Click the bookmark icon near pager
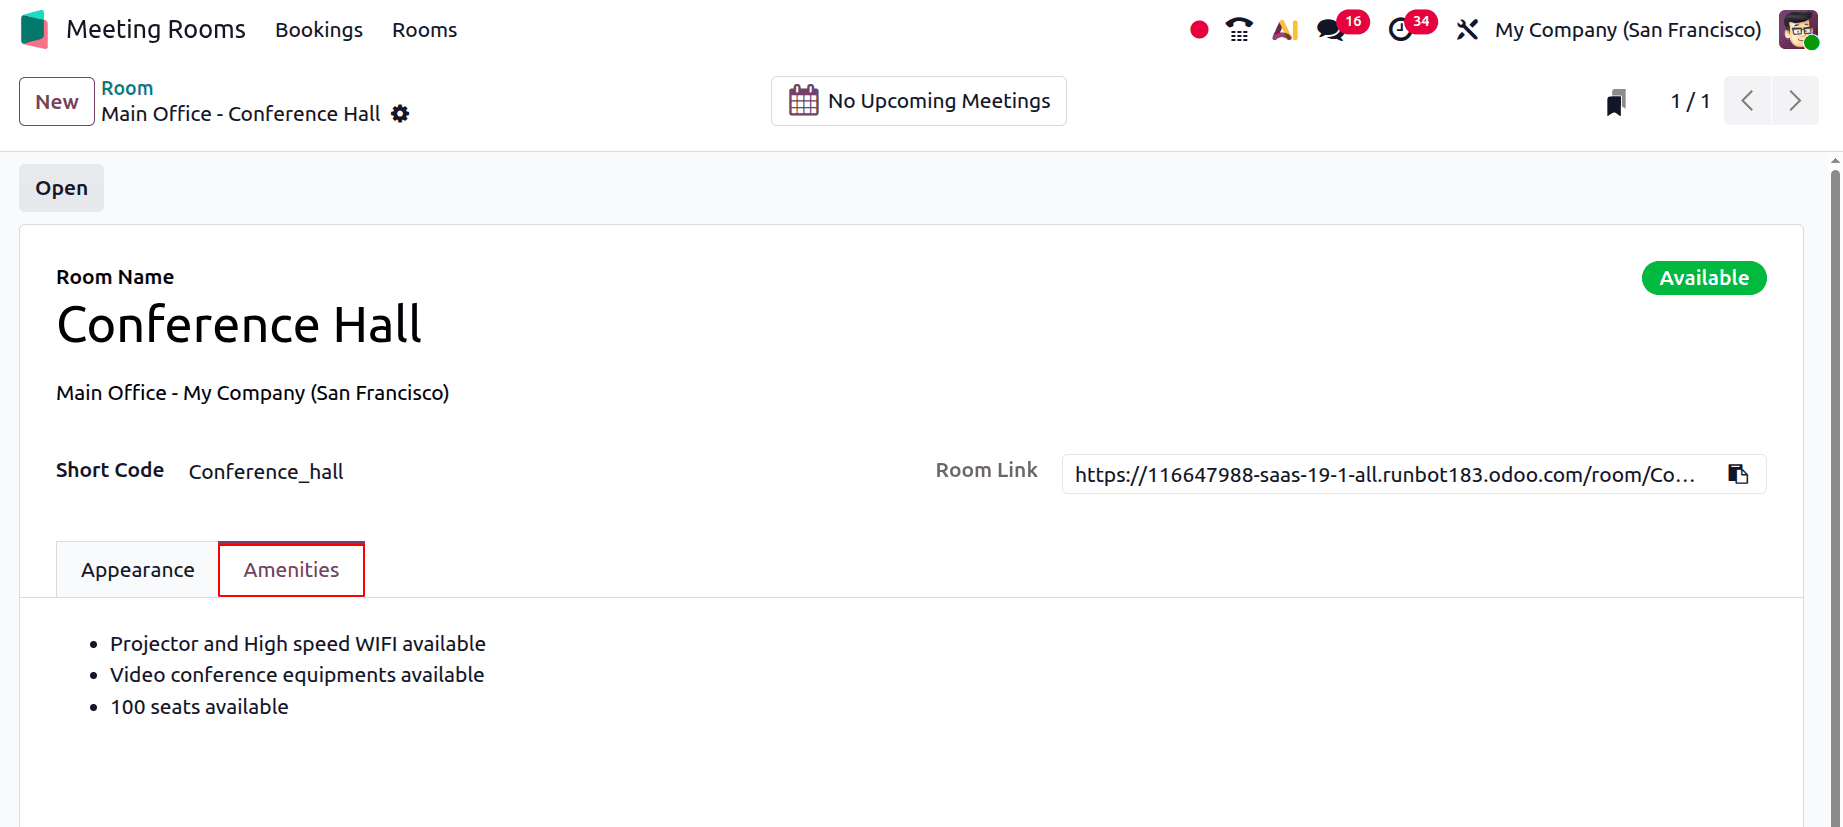1843x827 pixels. [x=1616, y=102]
